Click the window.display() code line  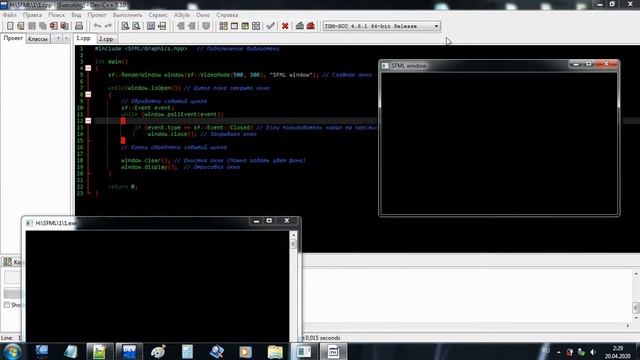180,167
